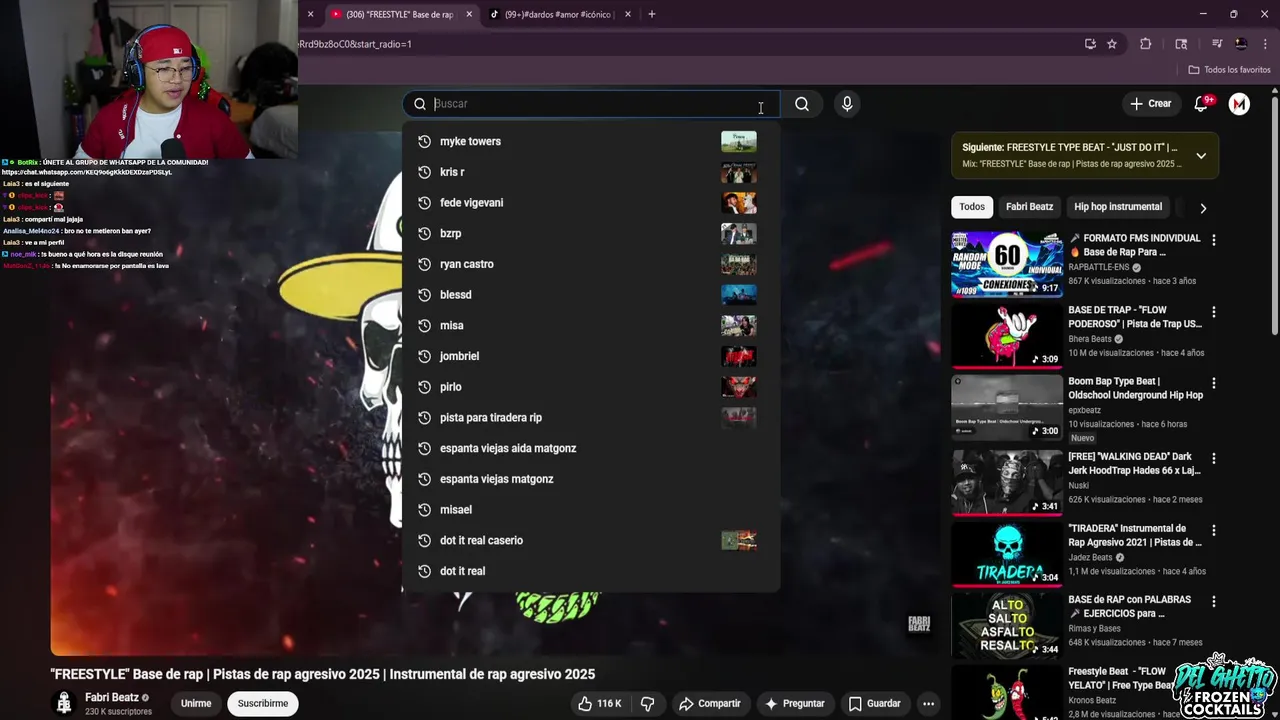Show more filter chips arrow
The image size is (1280, 720).
1203,208
